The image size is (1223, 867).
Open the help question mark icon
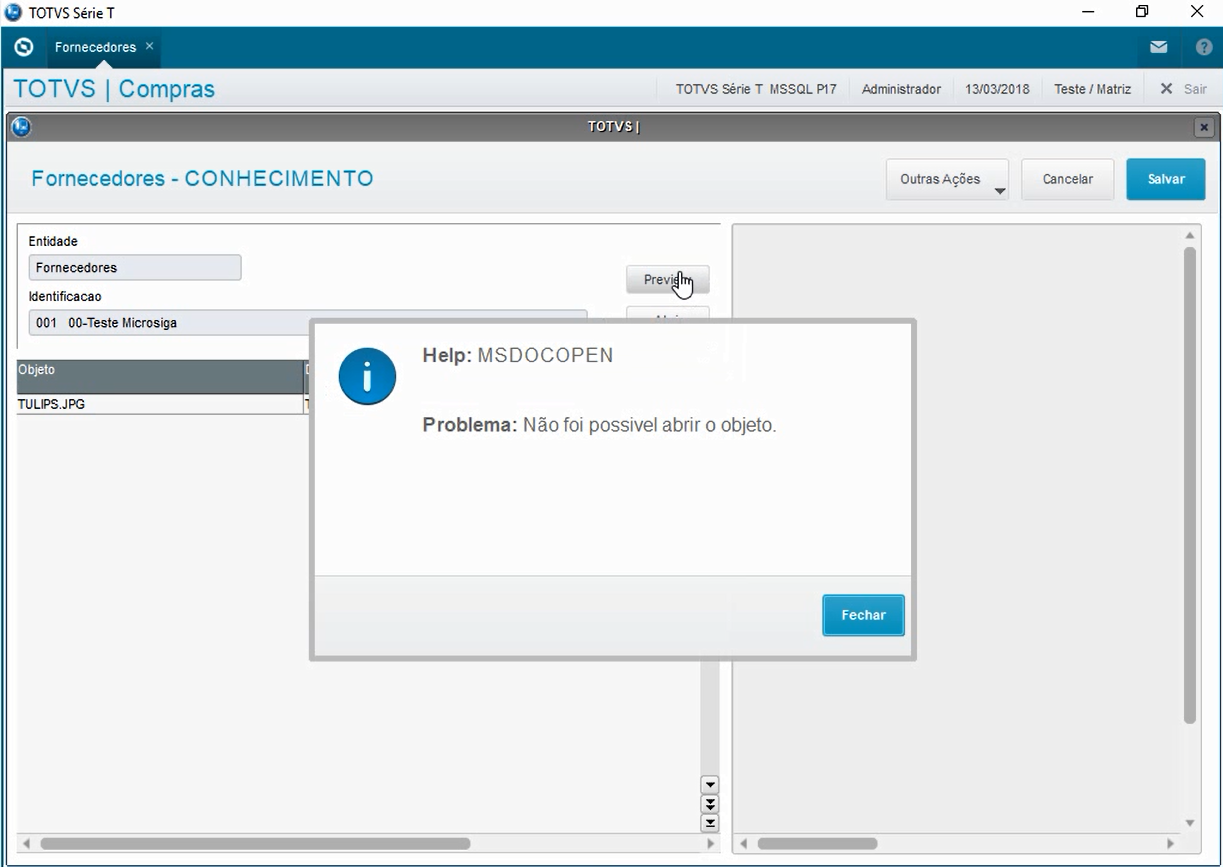point(1204,47)
